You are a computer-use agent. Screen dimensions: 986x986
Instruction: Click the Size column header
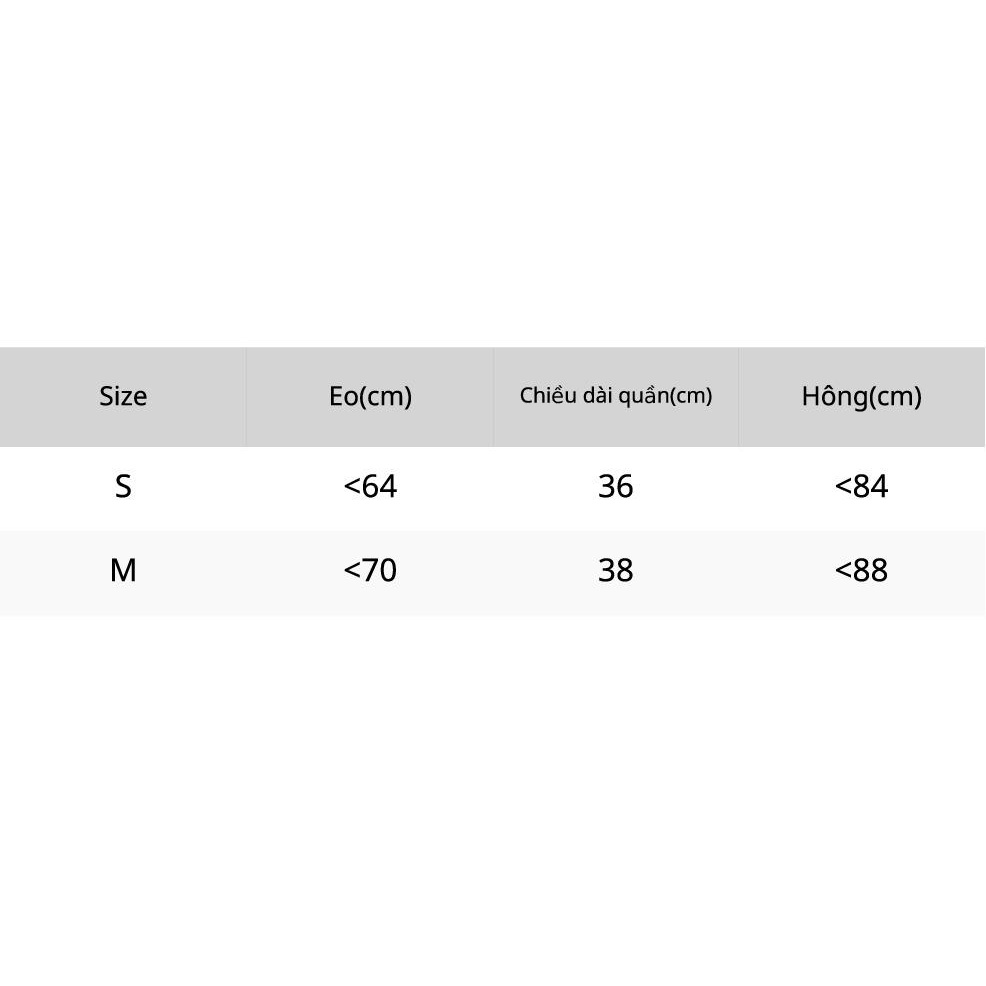(x=123, y=397)
